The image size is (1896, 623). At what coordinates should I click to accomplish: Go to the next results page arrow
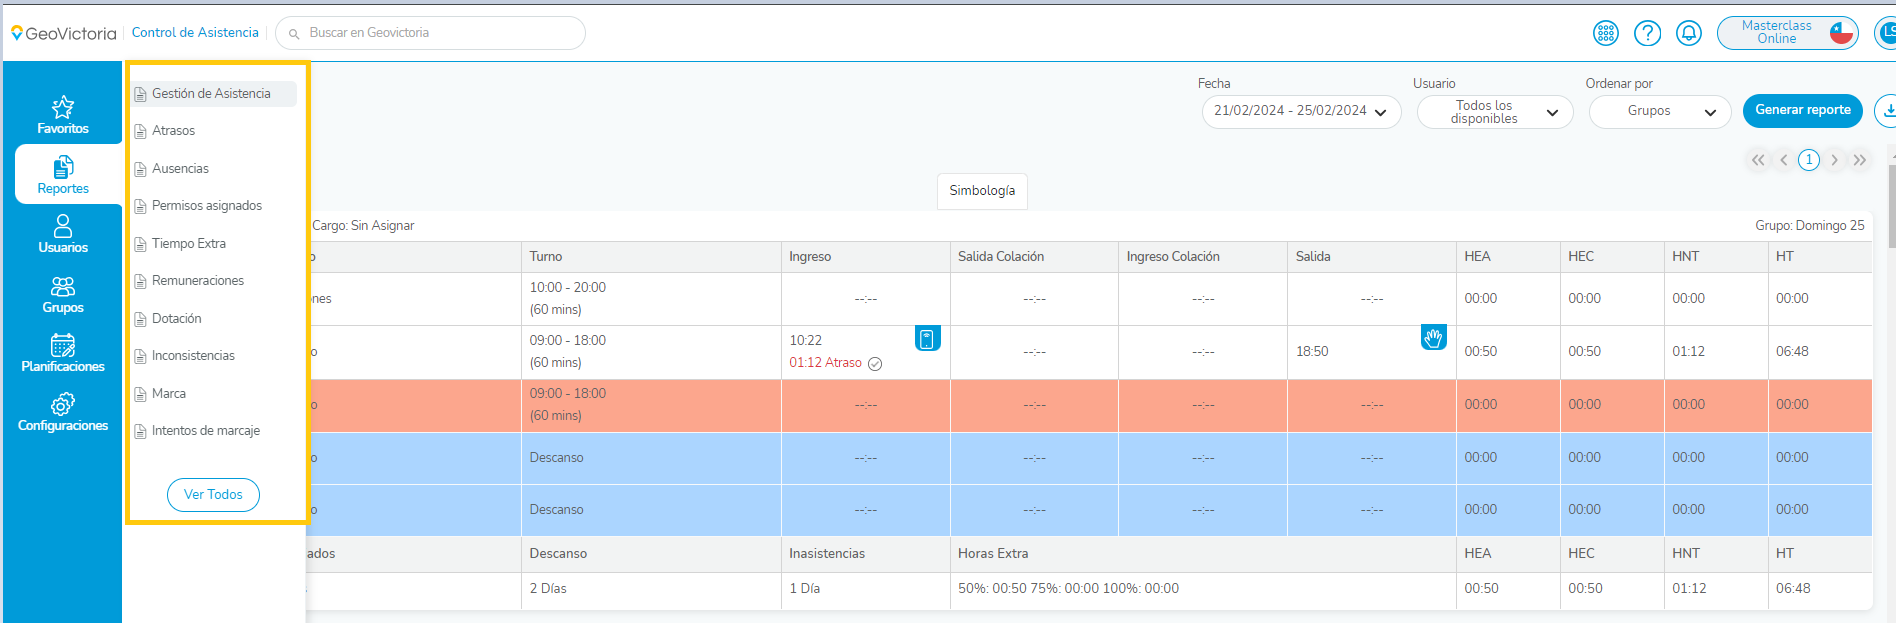(1834, 160)
